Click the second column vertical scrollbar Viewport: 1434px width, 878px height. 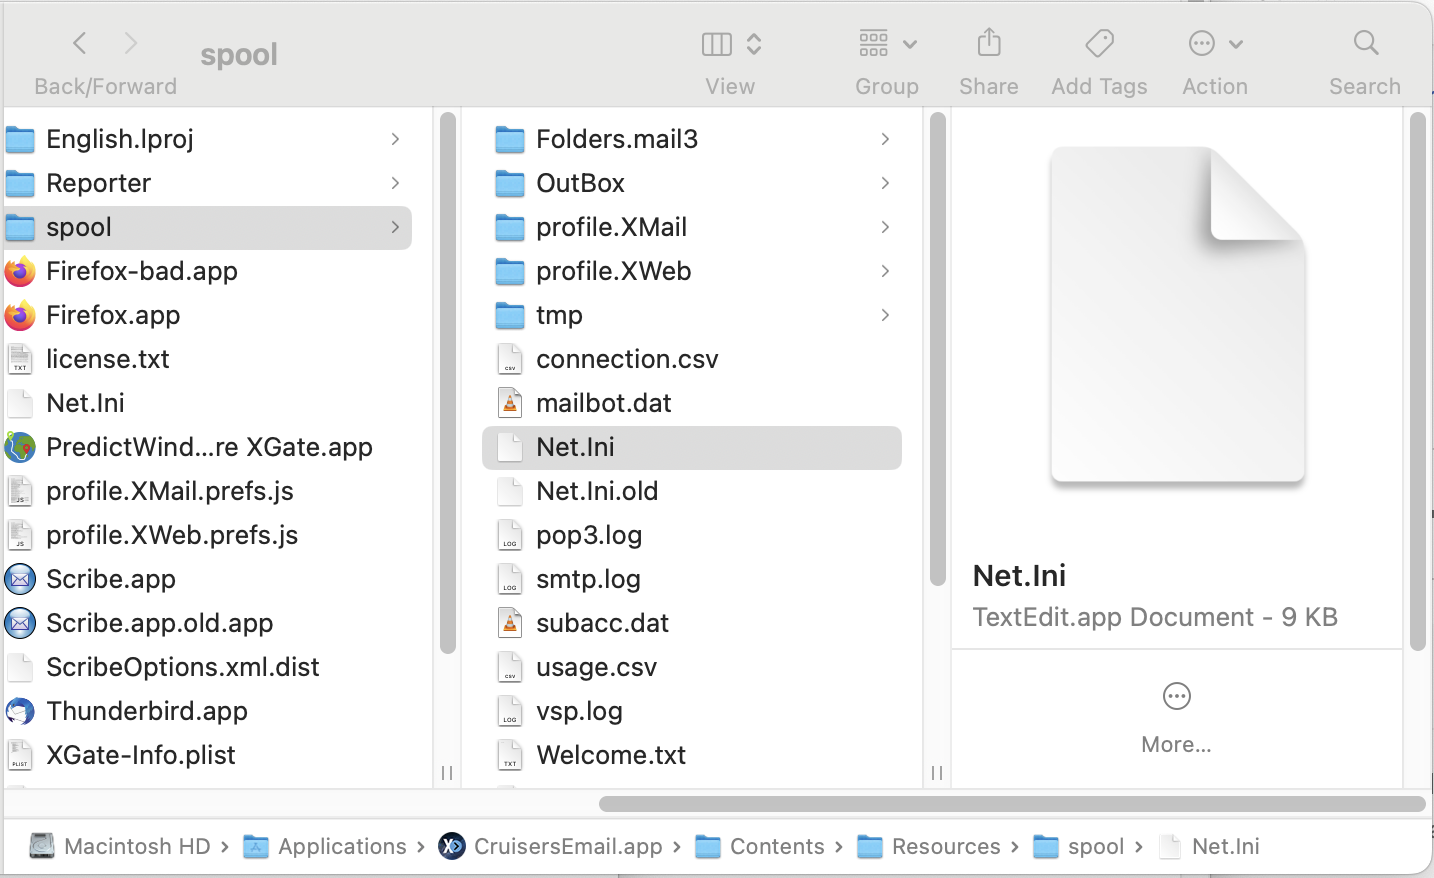(x=938, y=349)
